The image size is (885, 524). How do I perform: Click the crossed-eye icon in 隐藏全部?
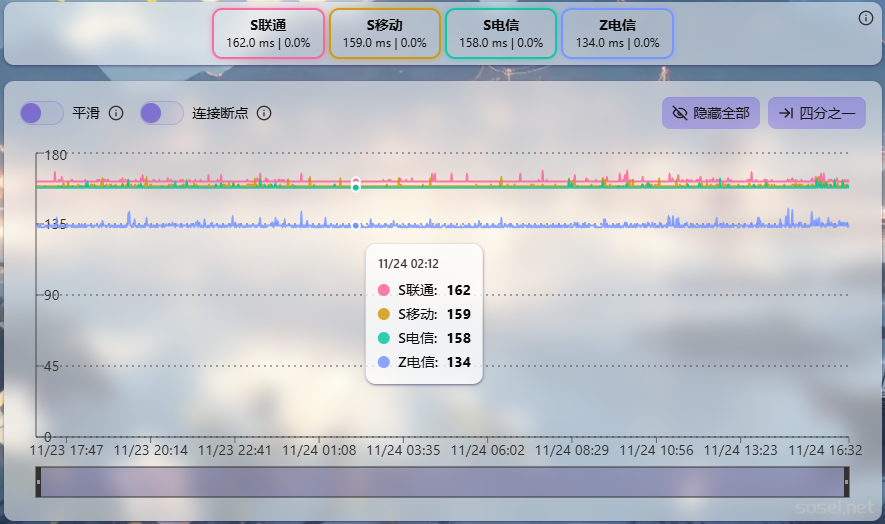[680, 113]
